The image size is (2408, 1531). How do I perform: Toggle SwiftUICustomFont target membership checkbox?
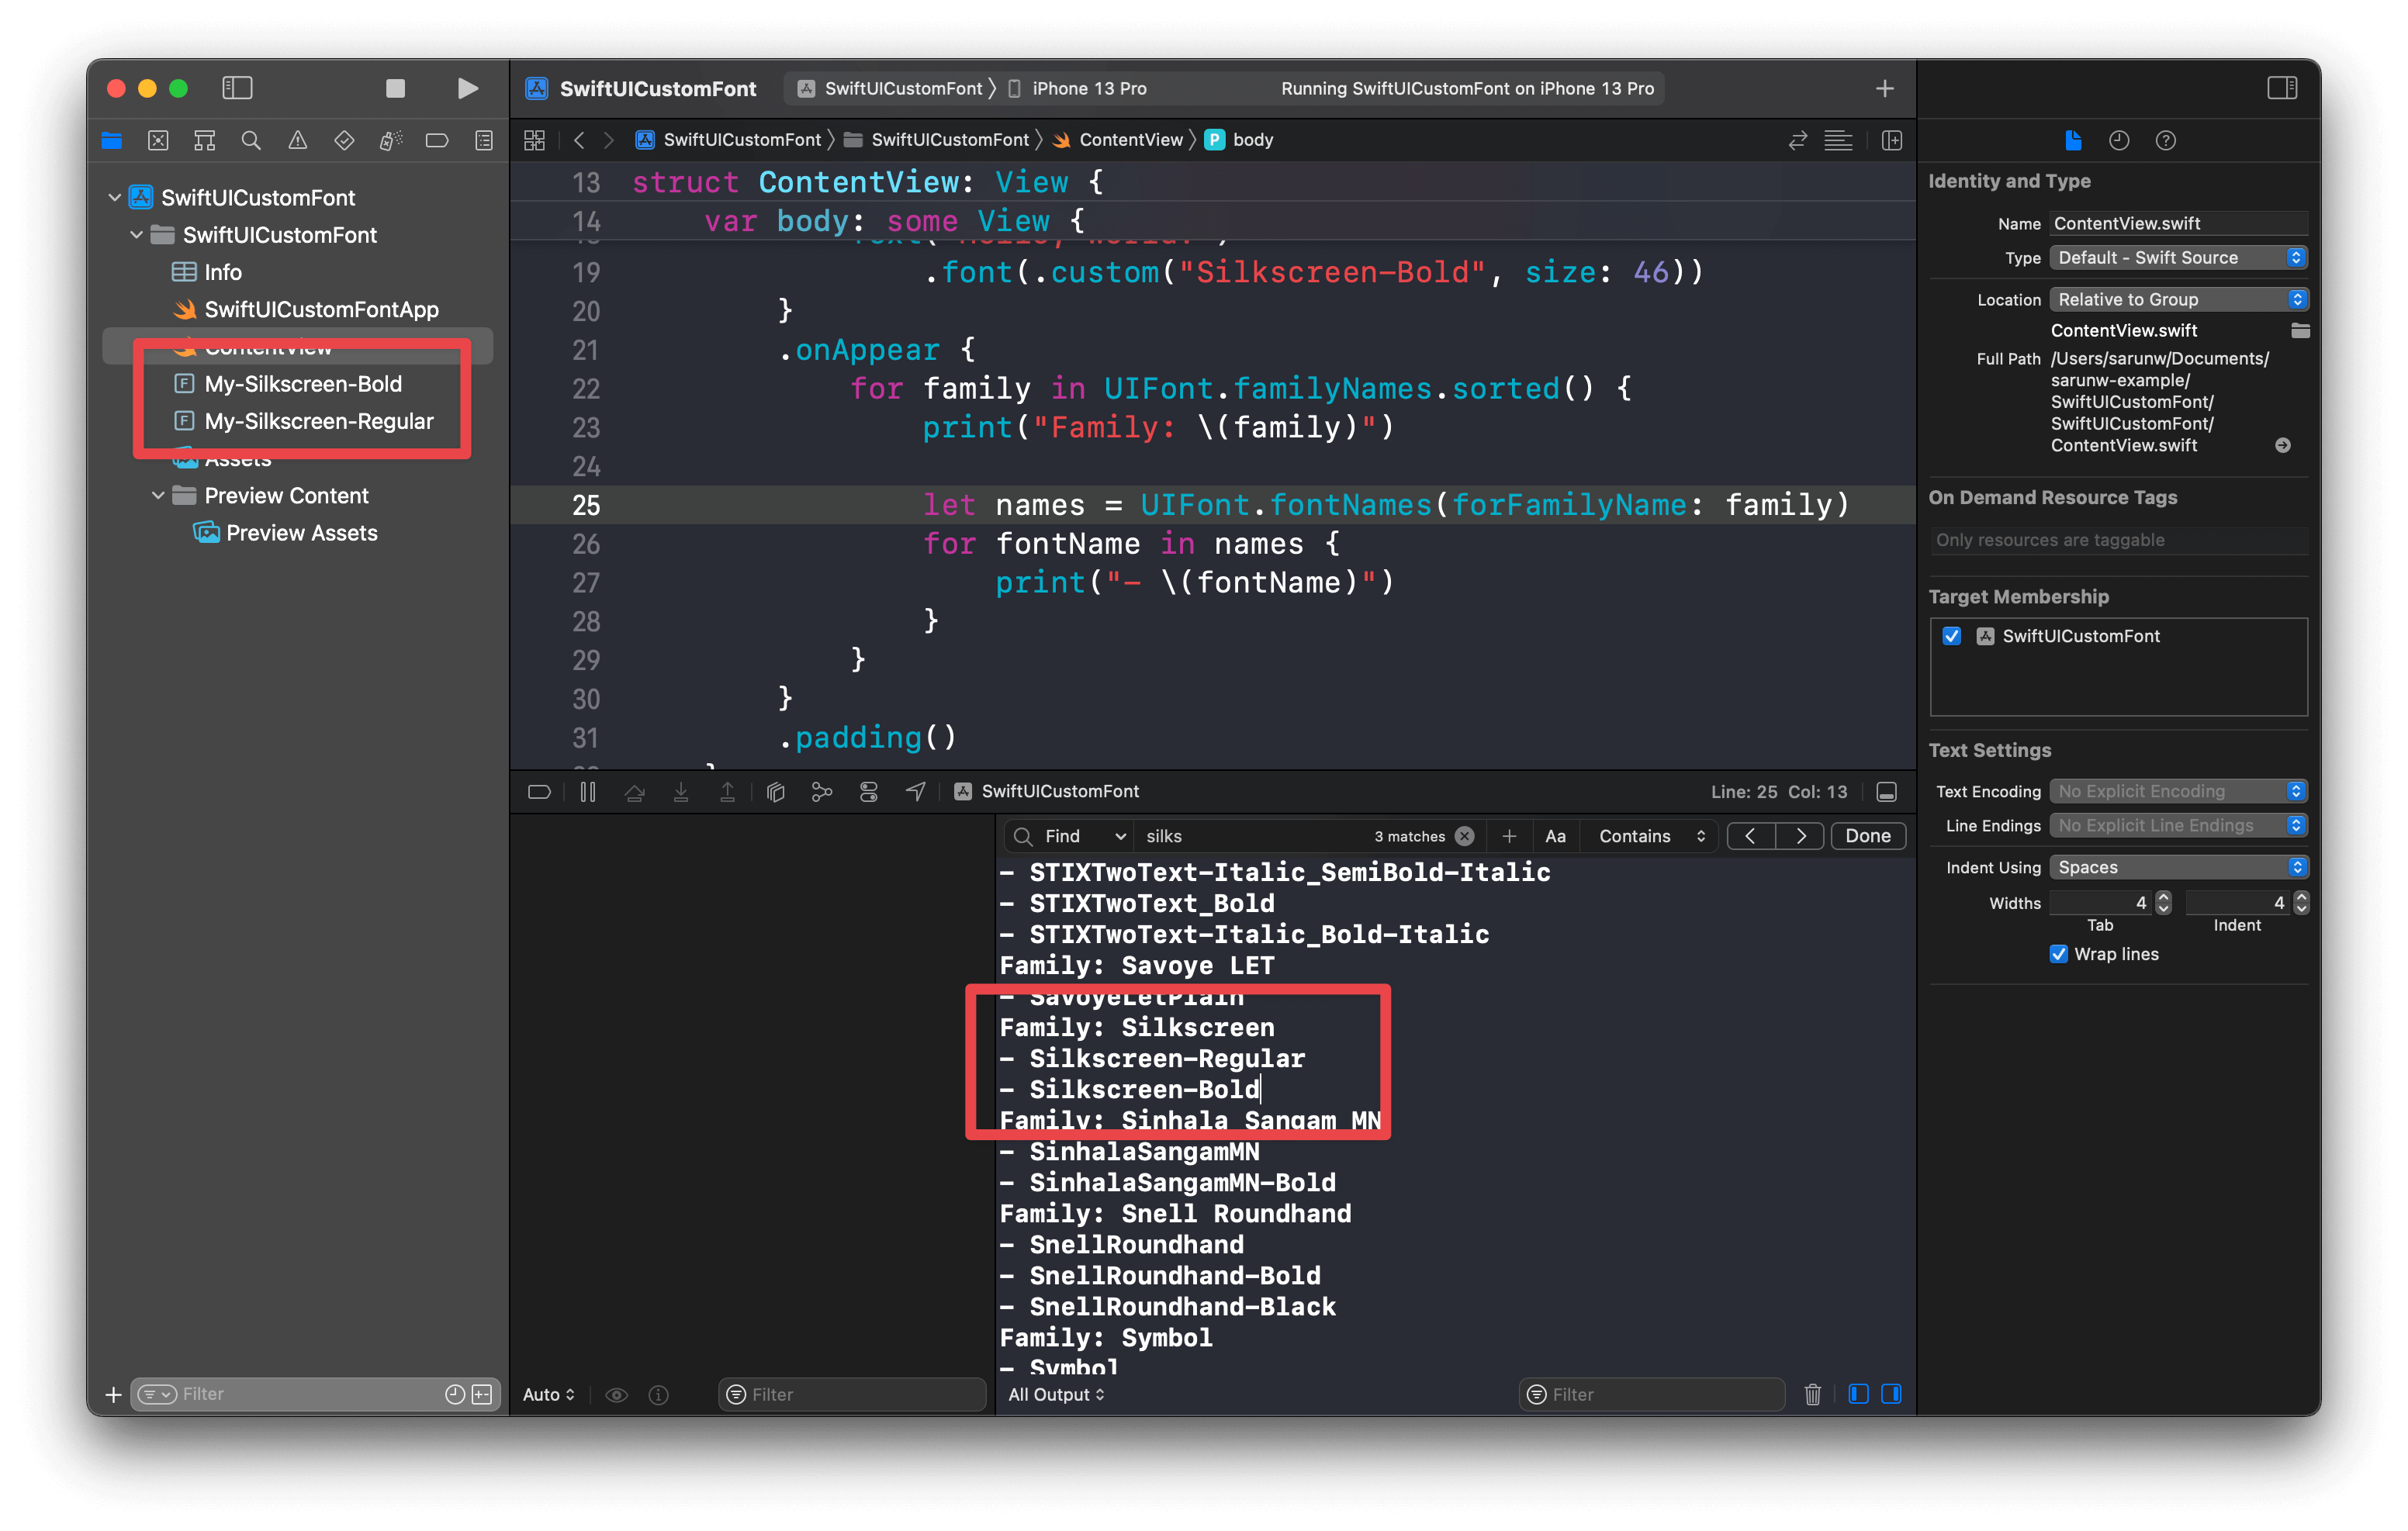point(1952,636)
